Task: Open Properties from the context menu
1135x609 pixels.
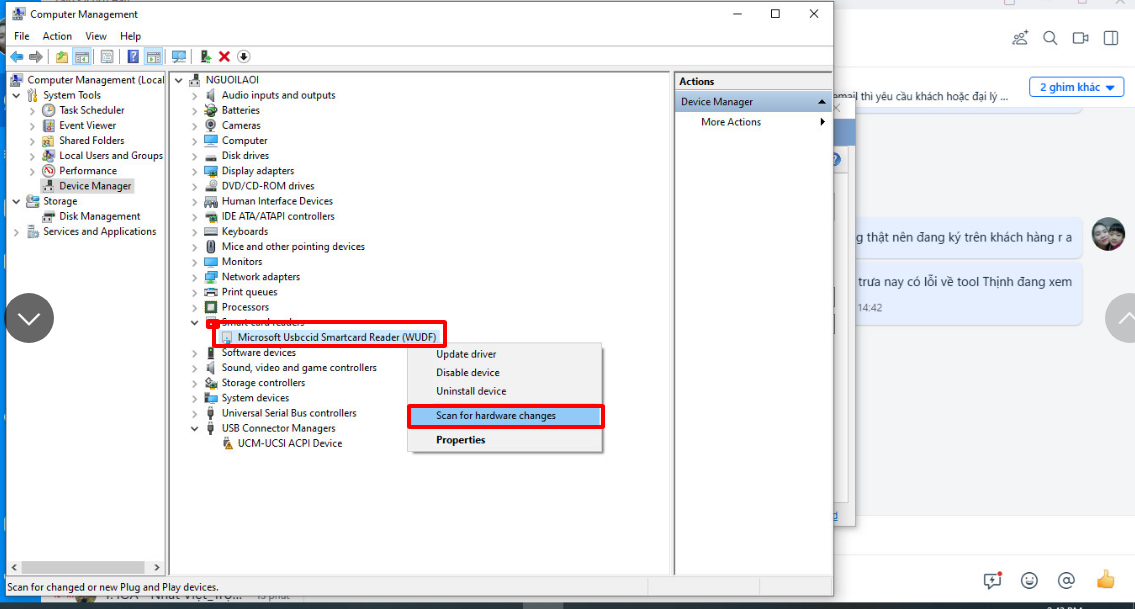Action: 505,440
